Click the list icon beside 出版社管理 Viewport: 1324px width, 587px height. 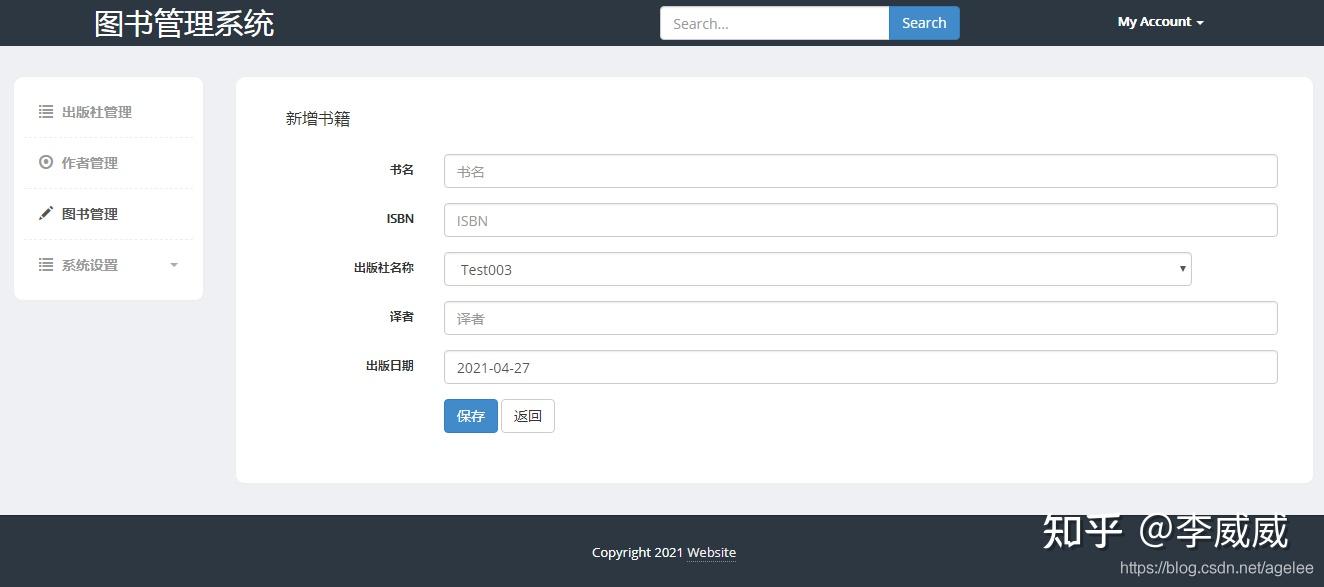[x=46, y=112]
